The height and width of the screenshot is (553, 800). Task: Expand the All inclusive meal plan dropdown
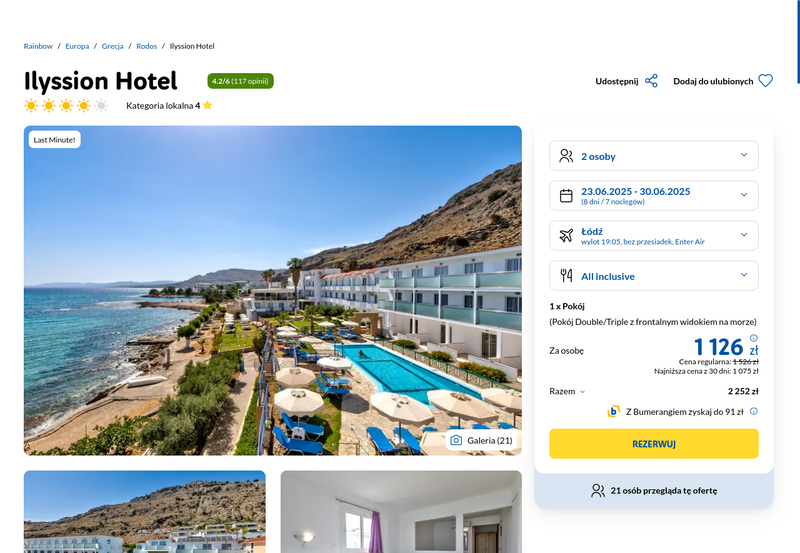pyautogui.click(x=654, y=275)
